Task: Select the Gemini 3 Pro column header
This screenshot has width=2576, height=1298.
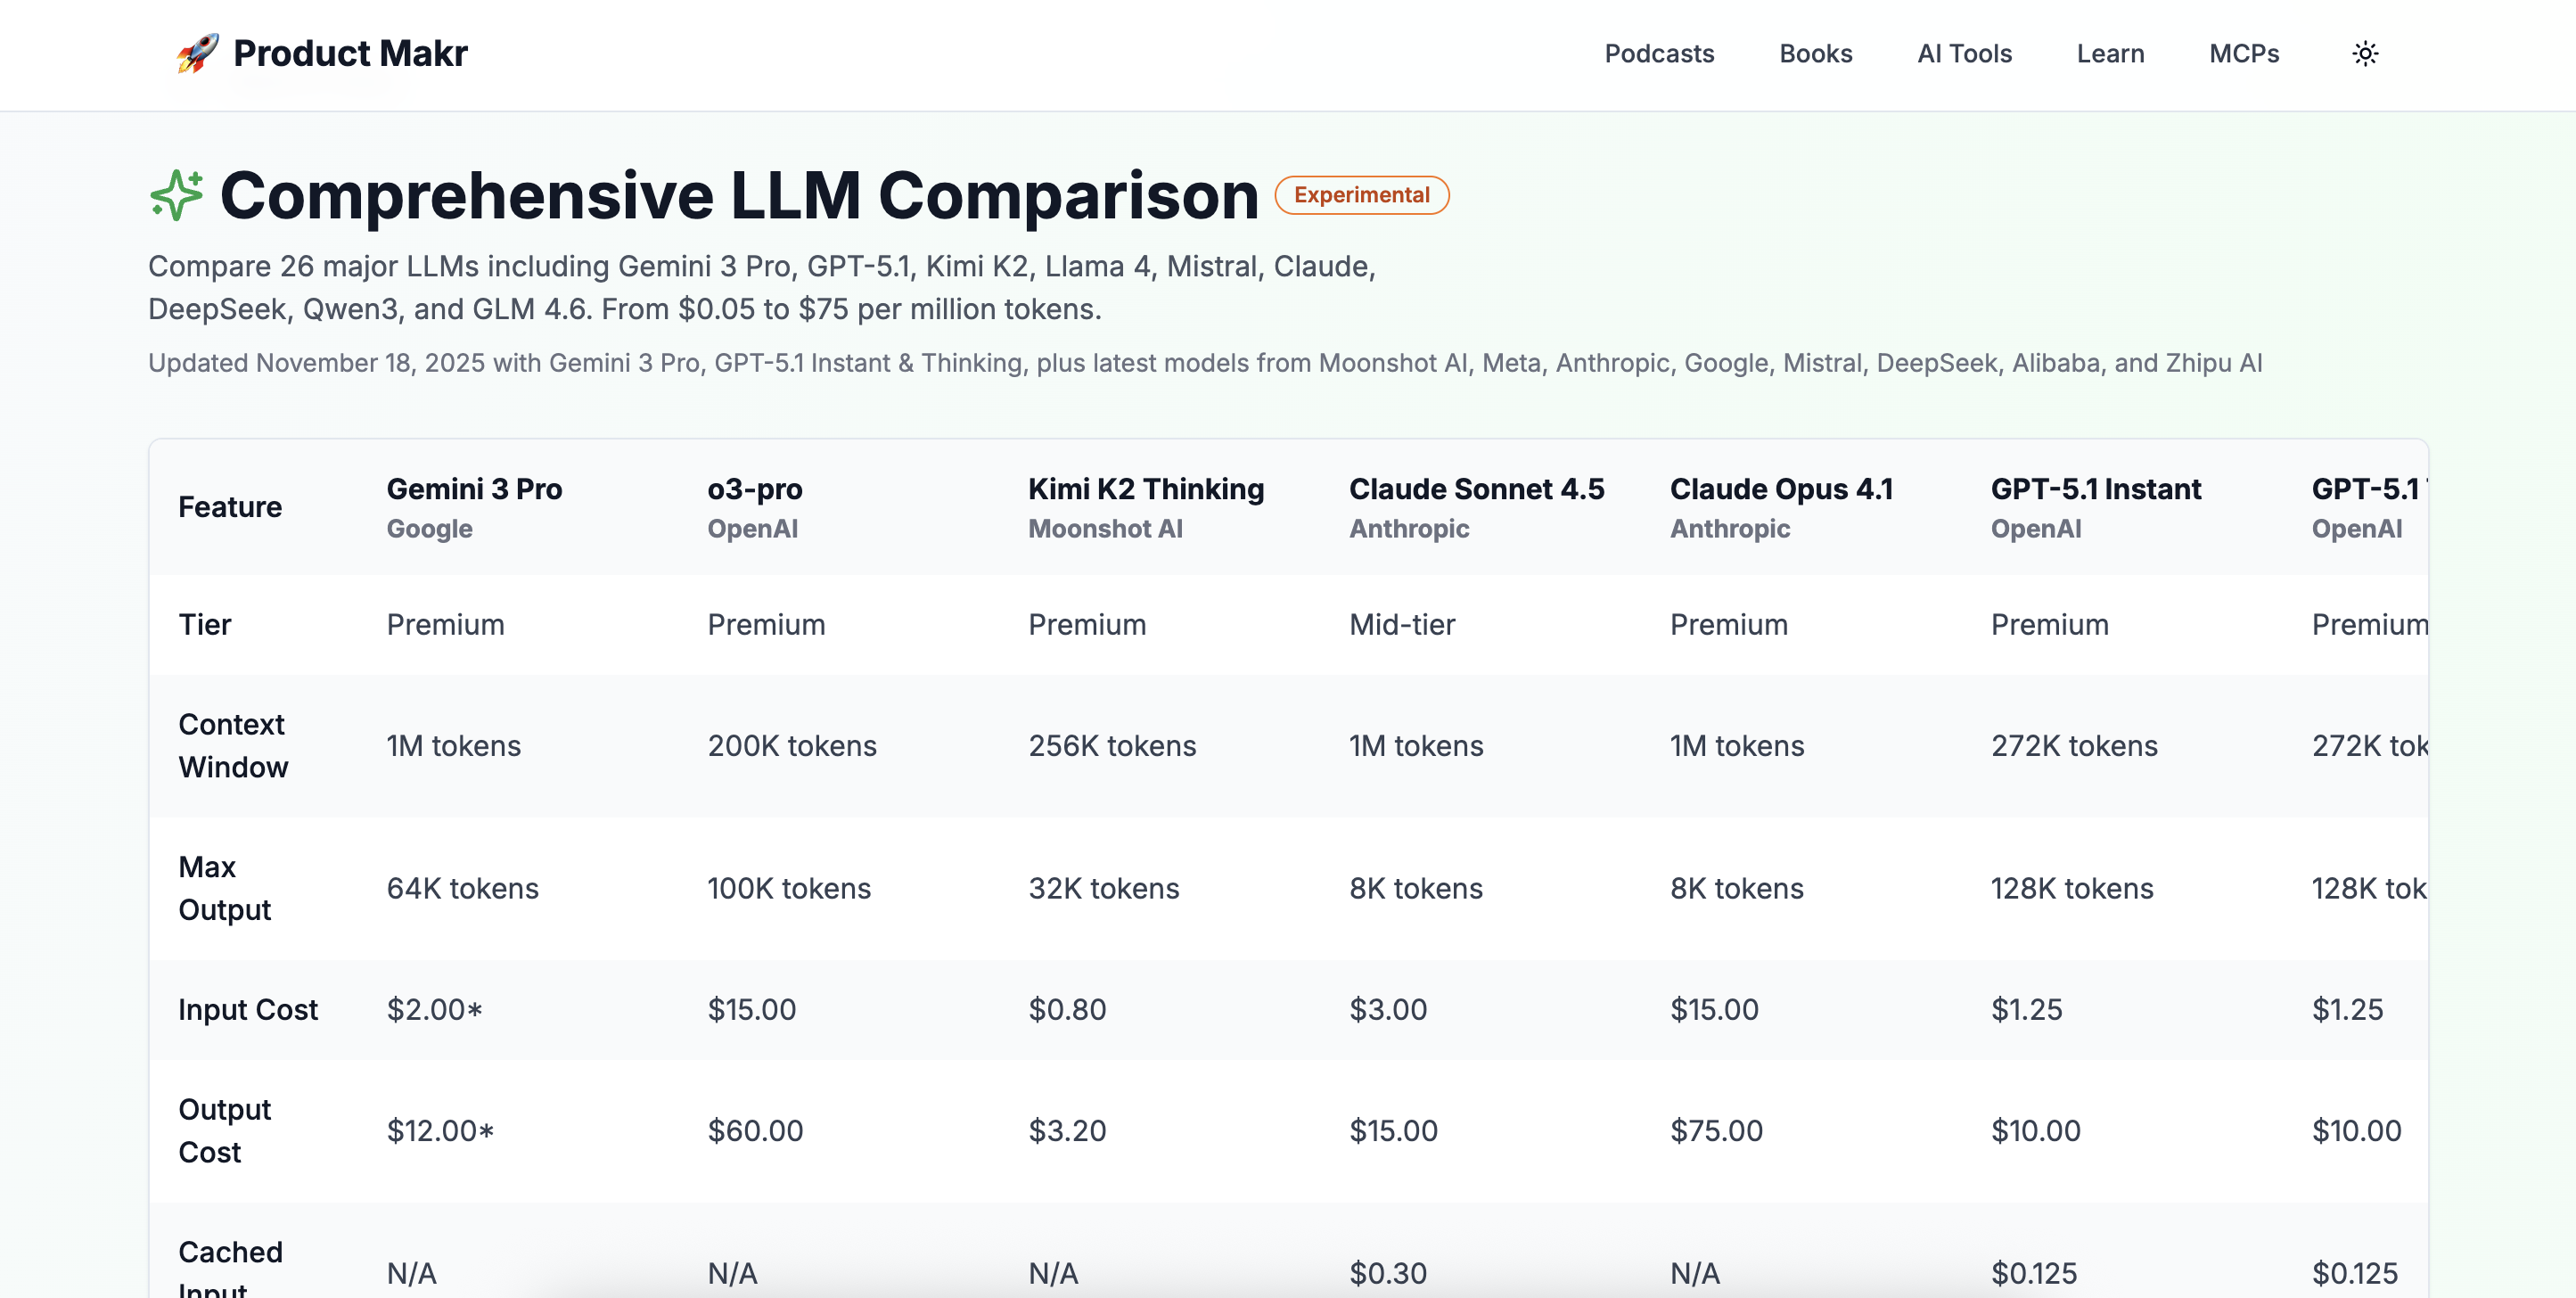Action: click(474, 489)
